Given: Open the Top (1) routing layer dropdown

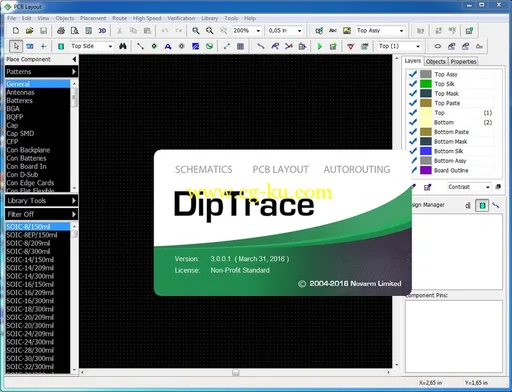Looking at the screenshot, I should [x=418, y=46].
